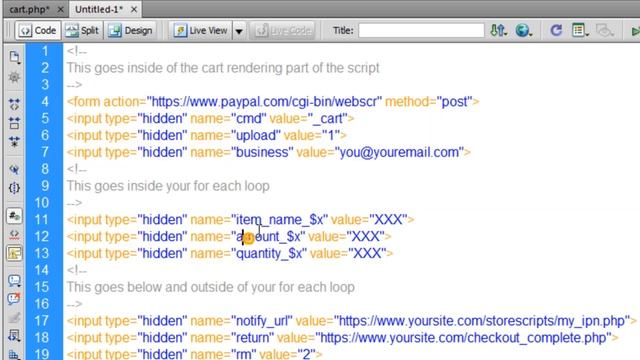Switch to the Untitled-1 tab
Viewport: 640px width, 360px height.
coord(99,9)
